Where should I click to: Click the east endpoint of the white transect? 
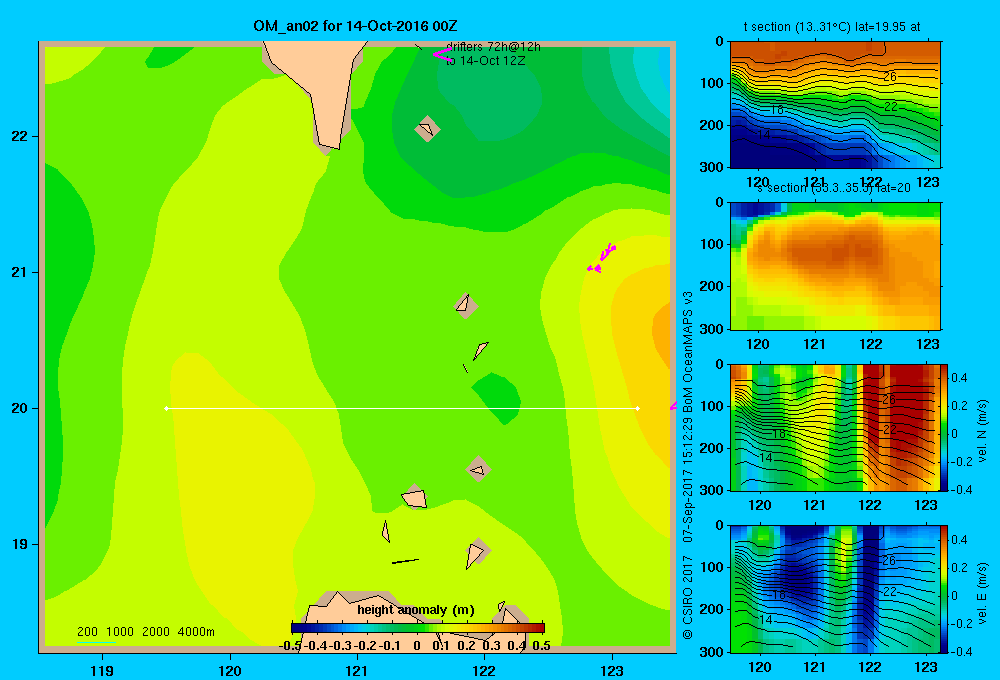638,408
